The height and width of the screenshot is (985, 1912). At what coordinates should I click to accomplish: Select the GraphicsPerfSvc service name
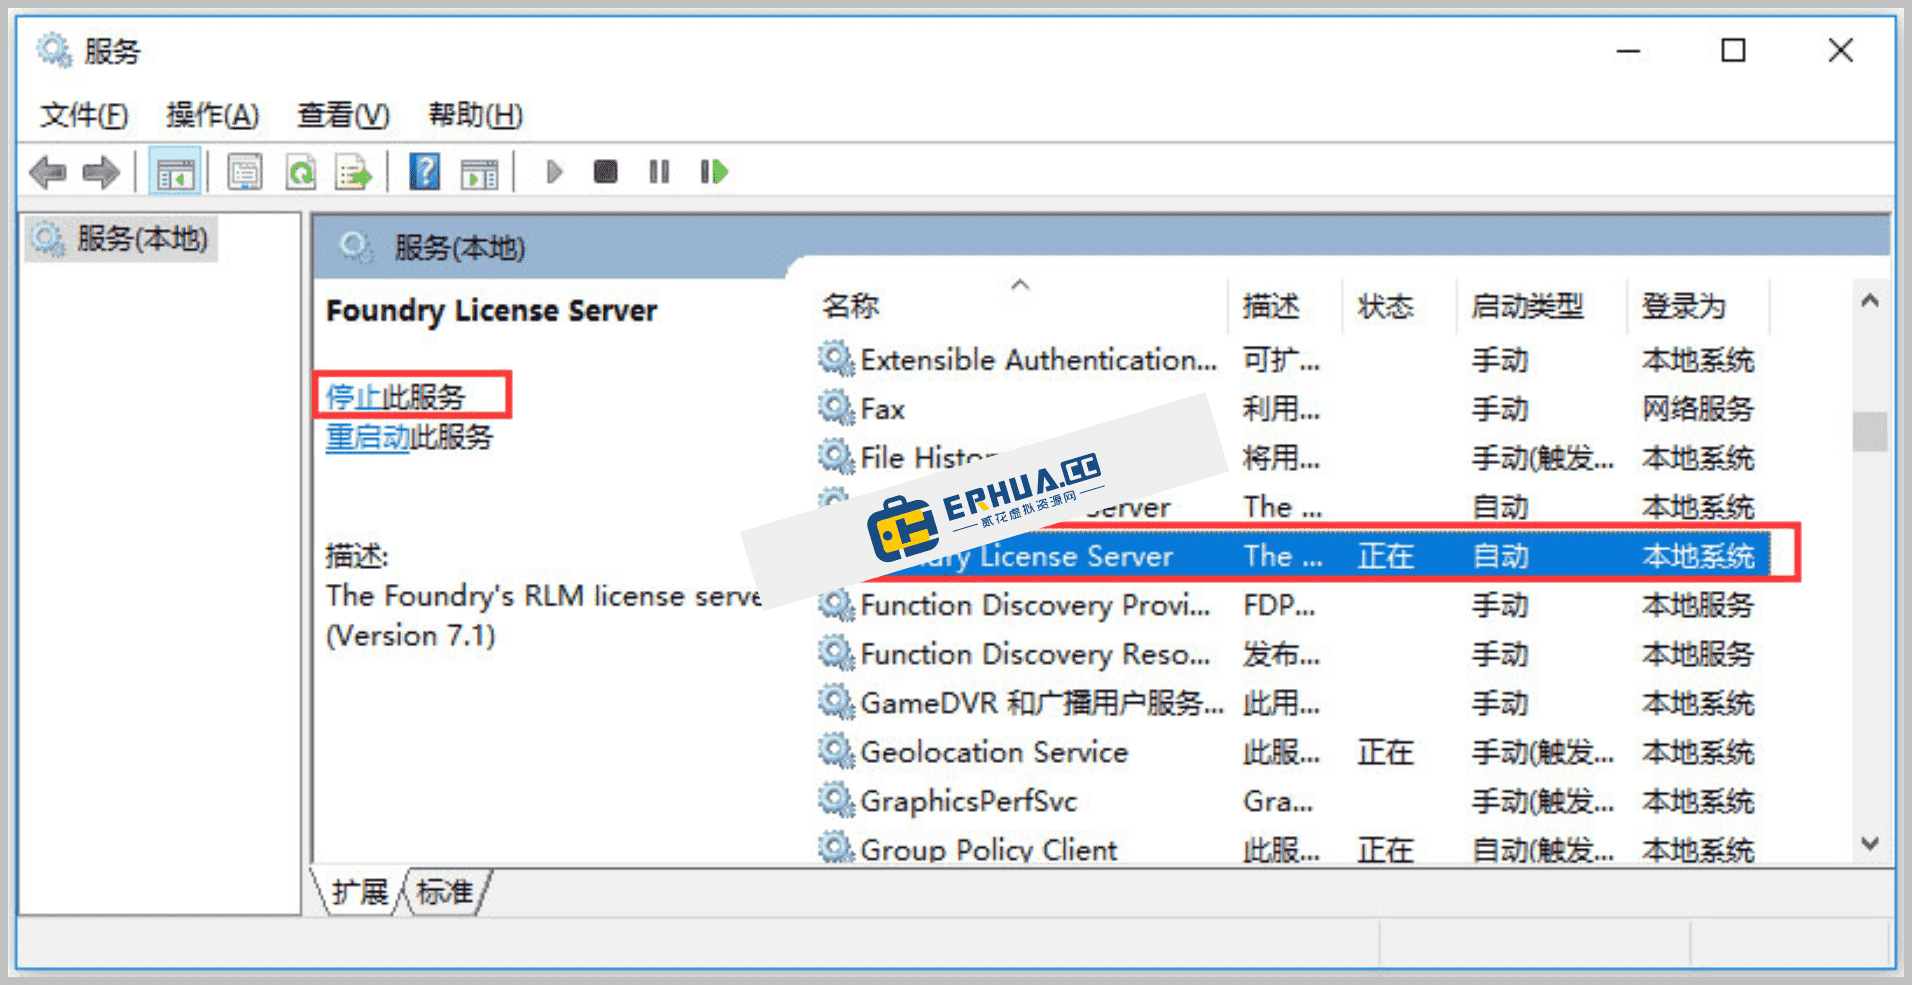coord(968,800)
